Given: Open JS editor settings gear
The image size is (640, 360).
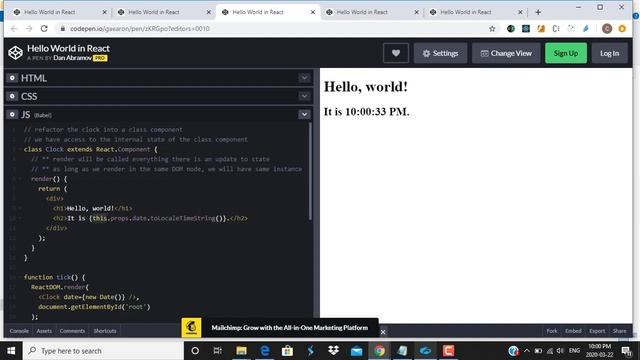Looking at the screenshot, I should (12, 114).
